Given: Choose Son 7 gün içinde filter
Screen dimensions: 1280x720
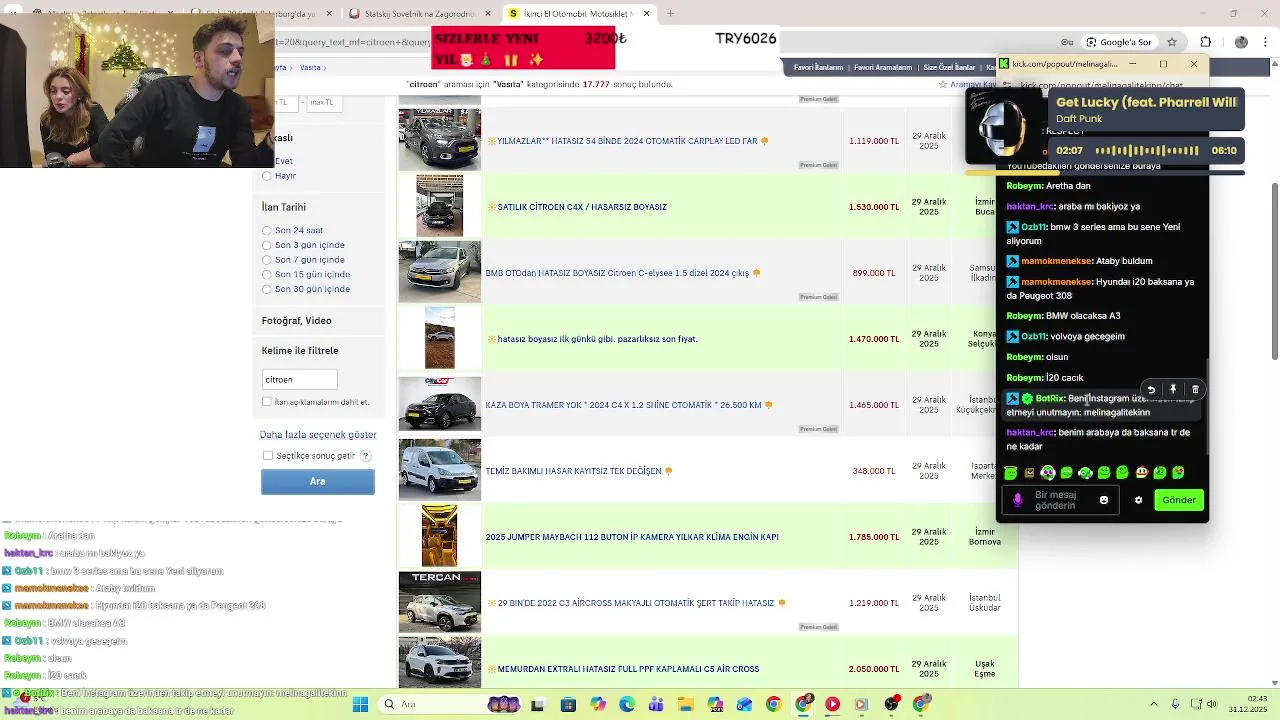Looking at the screenshot, I should coord(267,260).
